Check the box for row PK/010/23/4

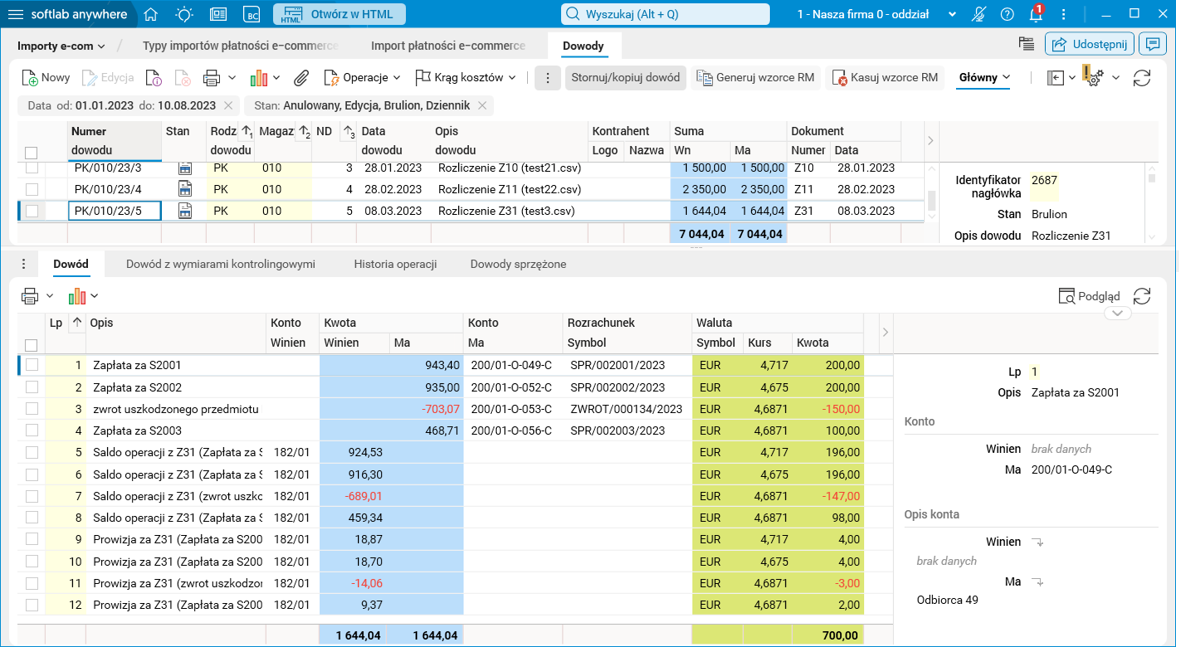point(32,190)
